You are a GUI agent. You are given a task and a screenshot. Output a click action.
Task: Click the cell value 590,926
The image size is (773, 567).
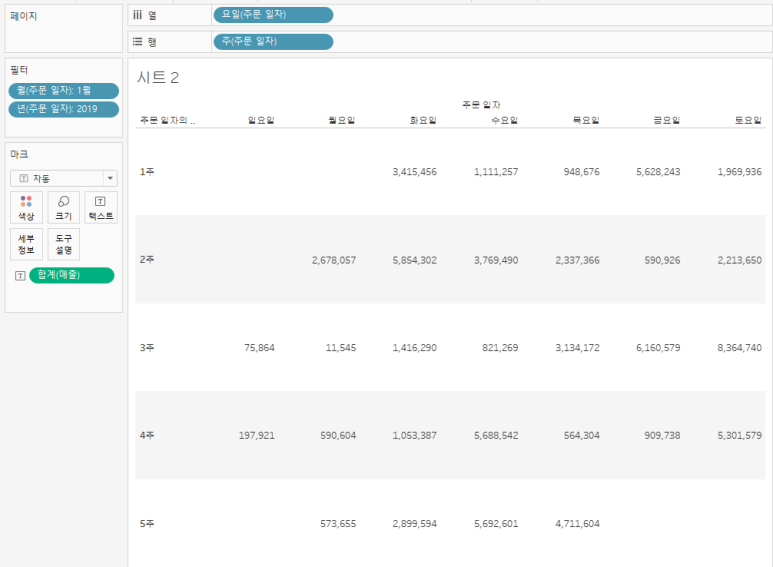click(x=662, y=260)
